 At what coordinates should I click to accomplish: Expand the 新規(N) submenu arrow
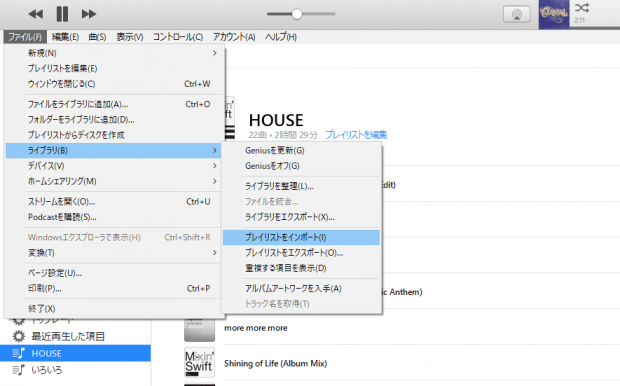click(215, 53)
